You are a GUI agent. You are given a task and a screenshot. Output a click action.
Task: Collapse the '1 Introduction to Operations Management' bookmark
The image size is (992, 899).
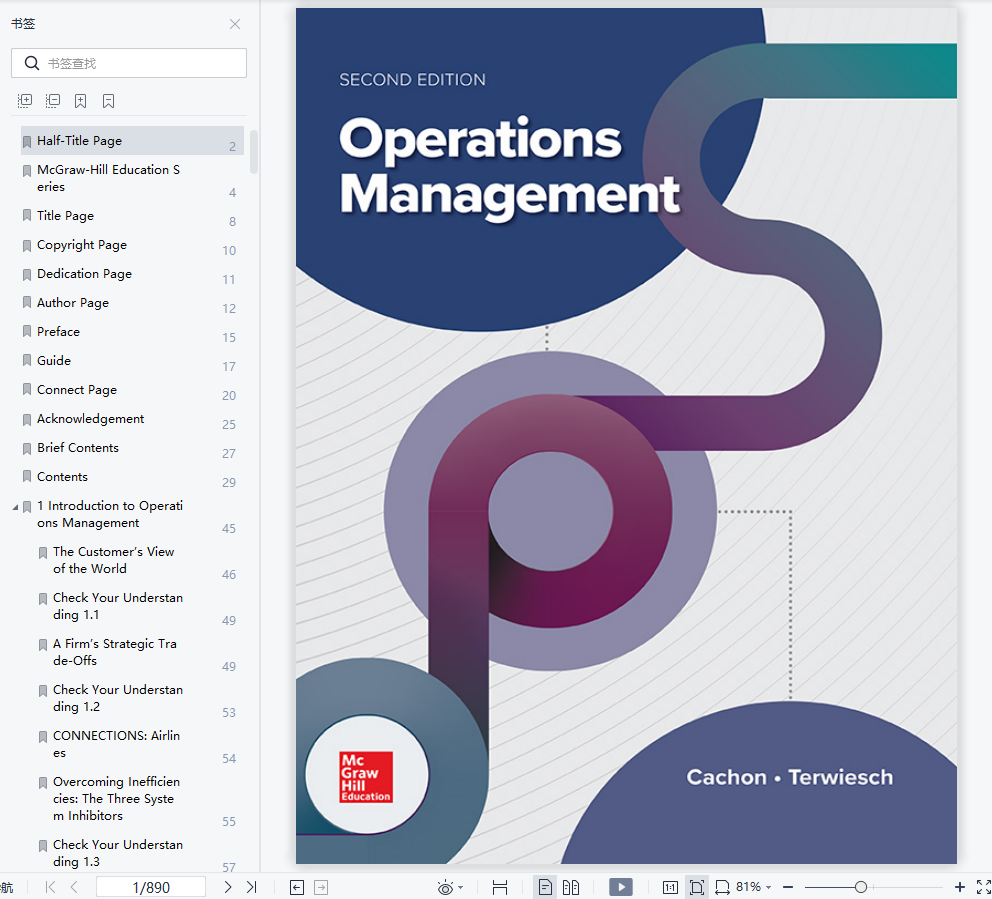(x=15, y=507)
